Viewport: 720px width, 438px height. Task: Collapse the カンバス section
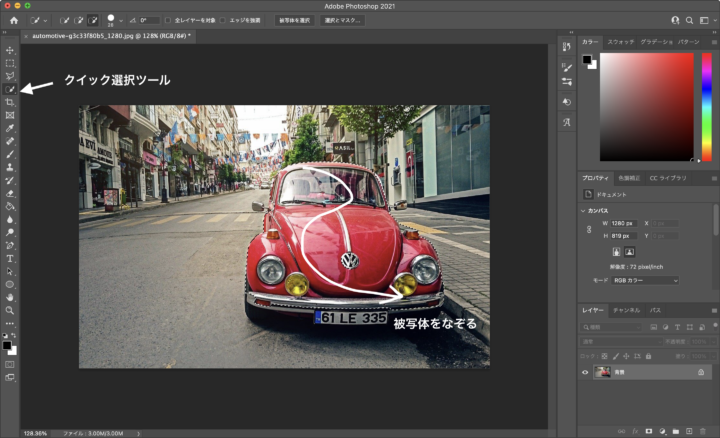pos(583,211)
